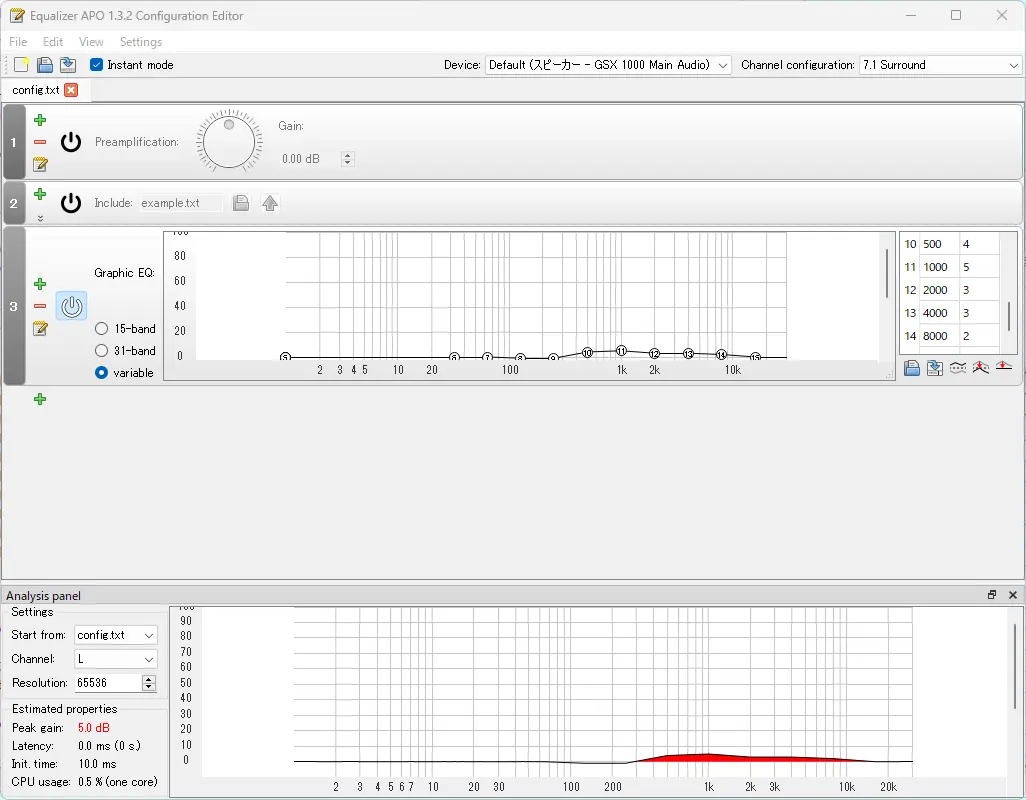Select the 1000 Hz frequency cell in table
The image size is (1026, 800).
[x=938, y=267]
